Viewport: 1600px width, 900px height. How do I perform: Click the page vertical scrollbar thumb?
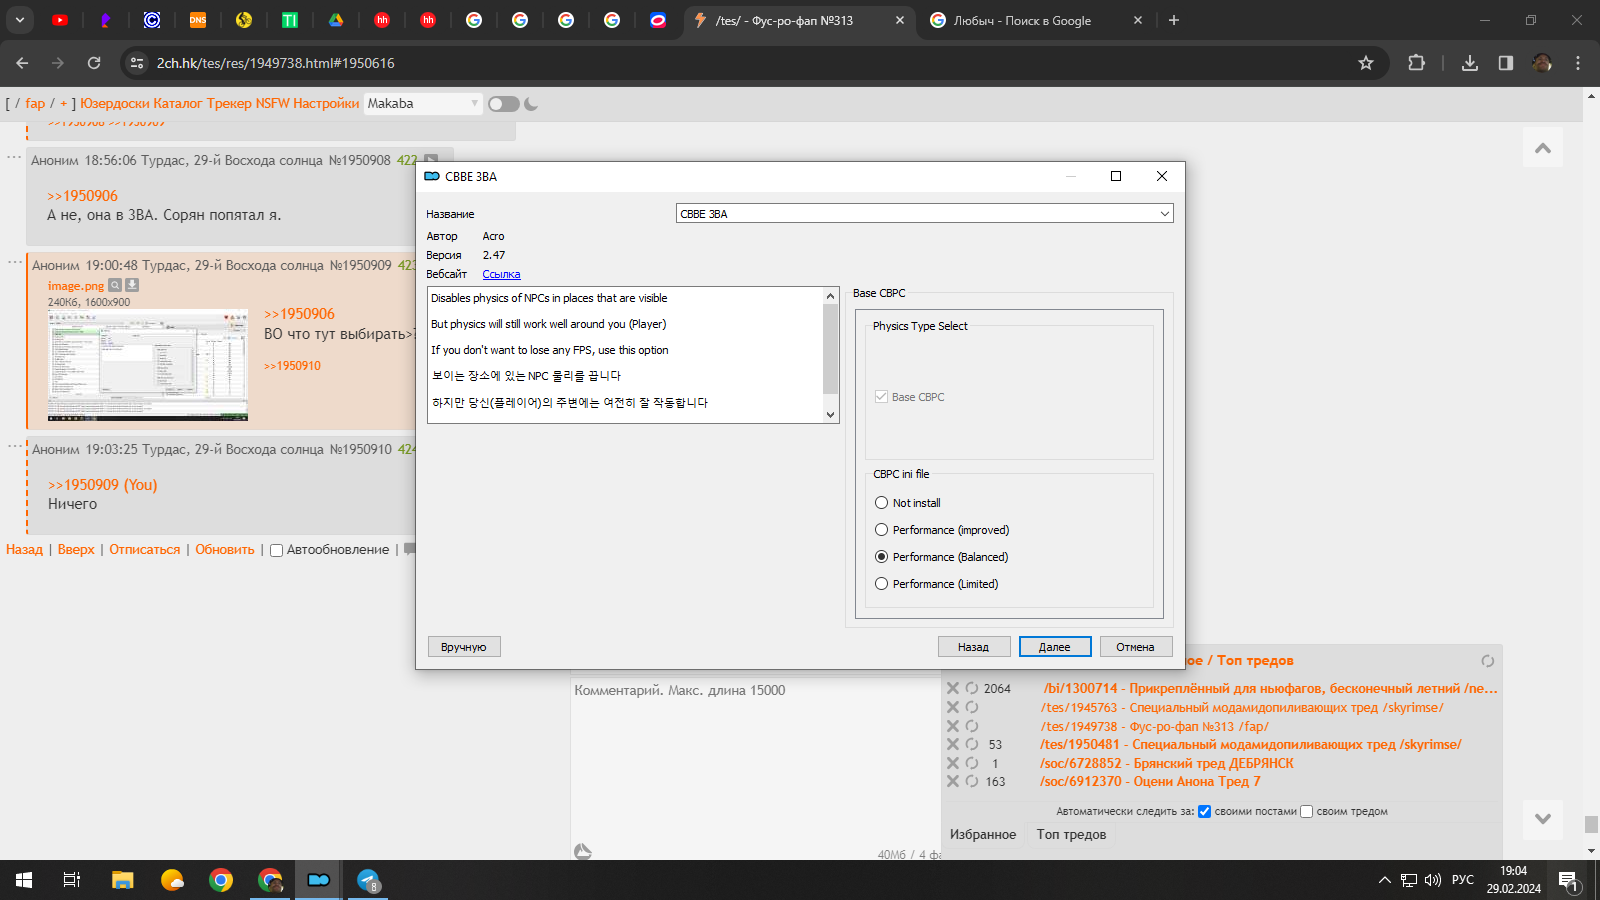[1591, 824]
